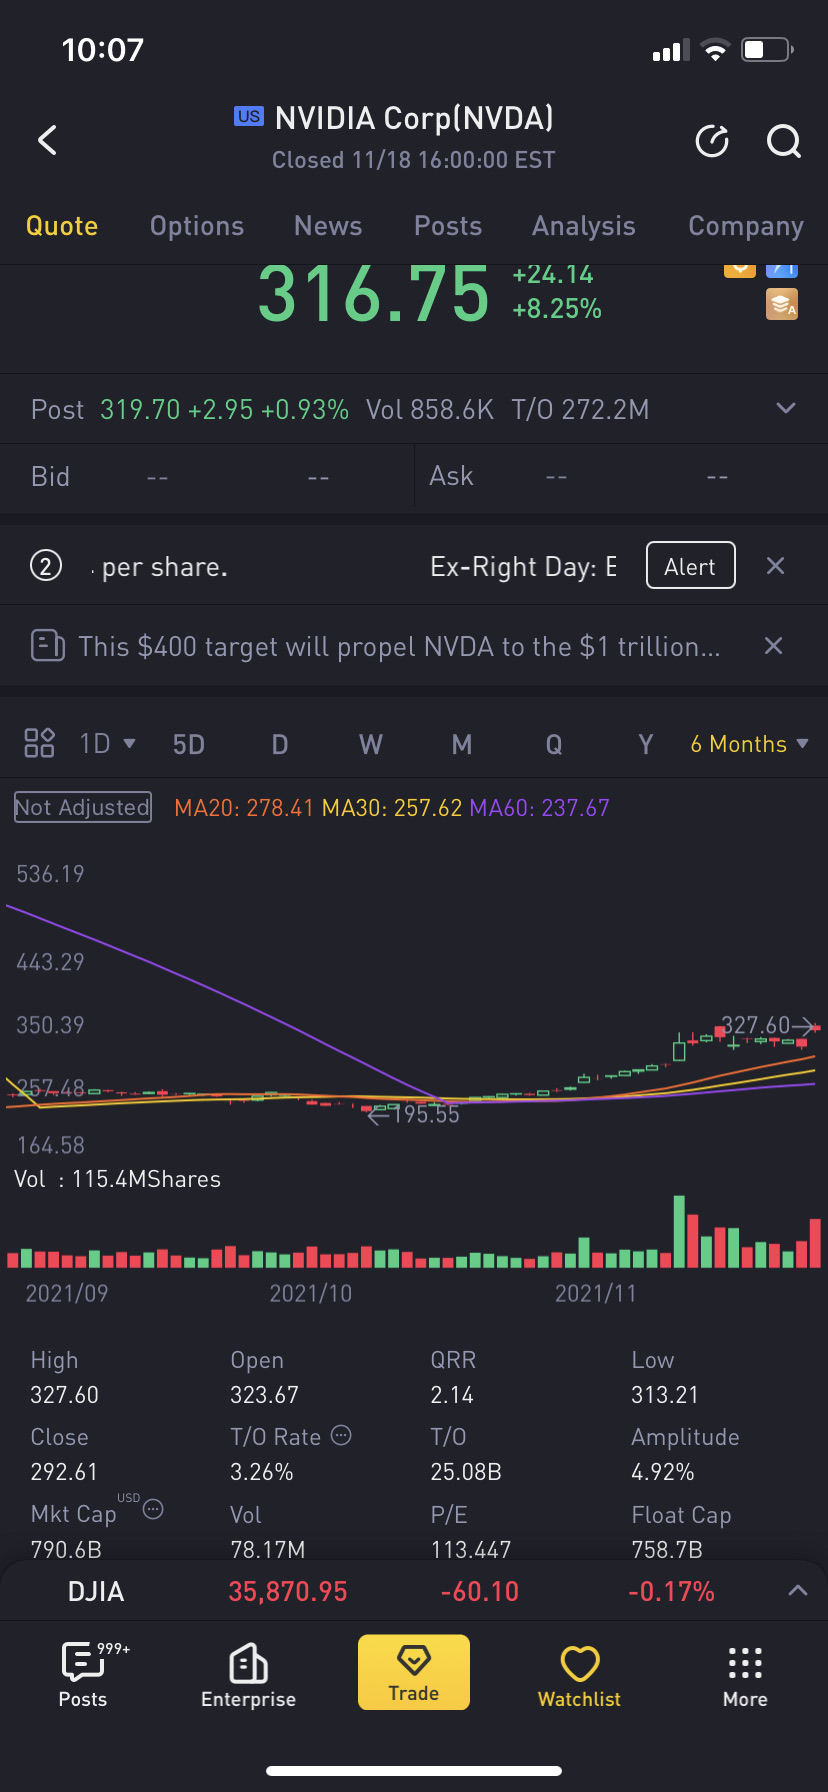Tap the Alert button
Image resolution: width=828 pixels, height=1792 pixels.
tap(691, 566)
